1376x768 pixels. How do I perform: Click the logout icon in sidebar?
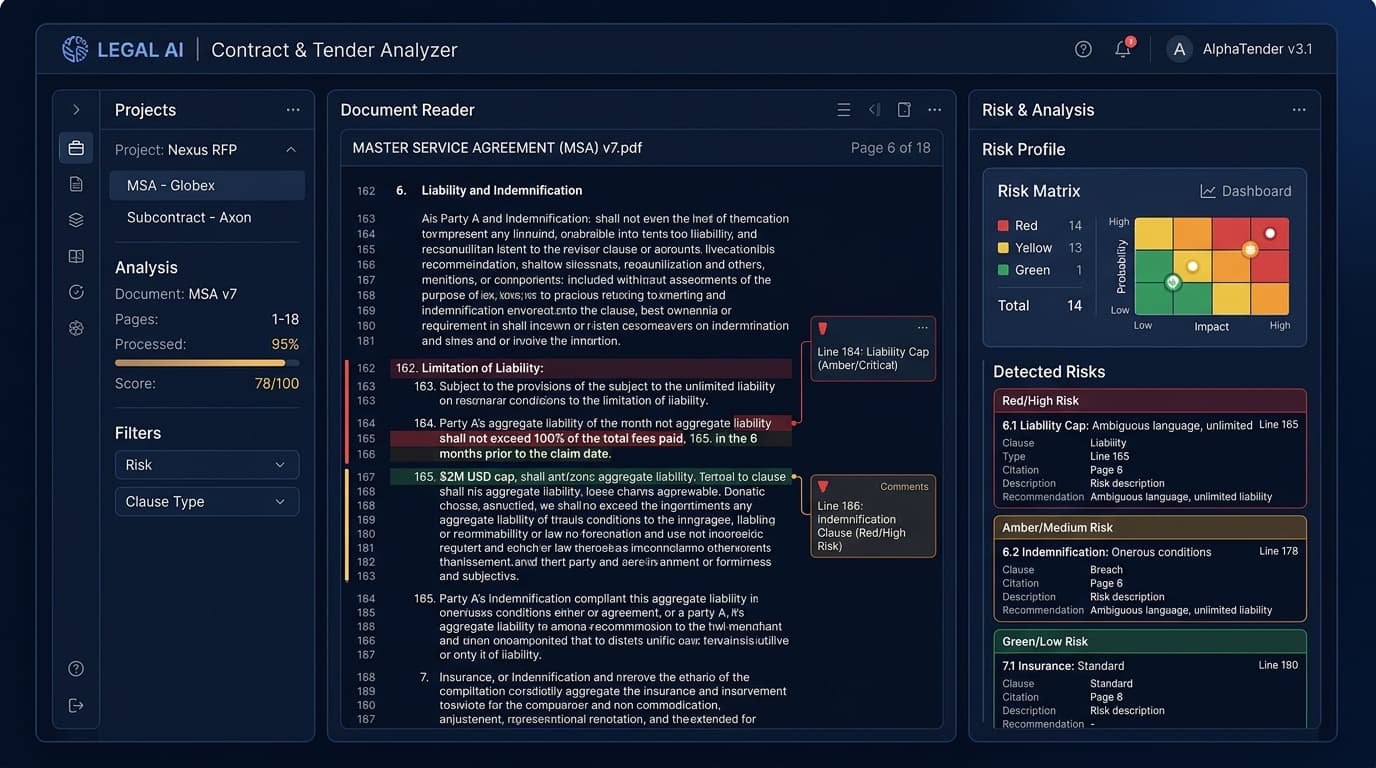pyautogui.click(x=76, y=705)
